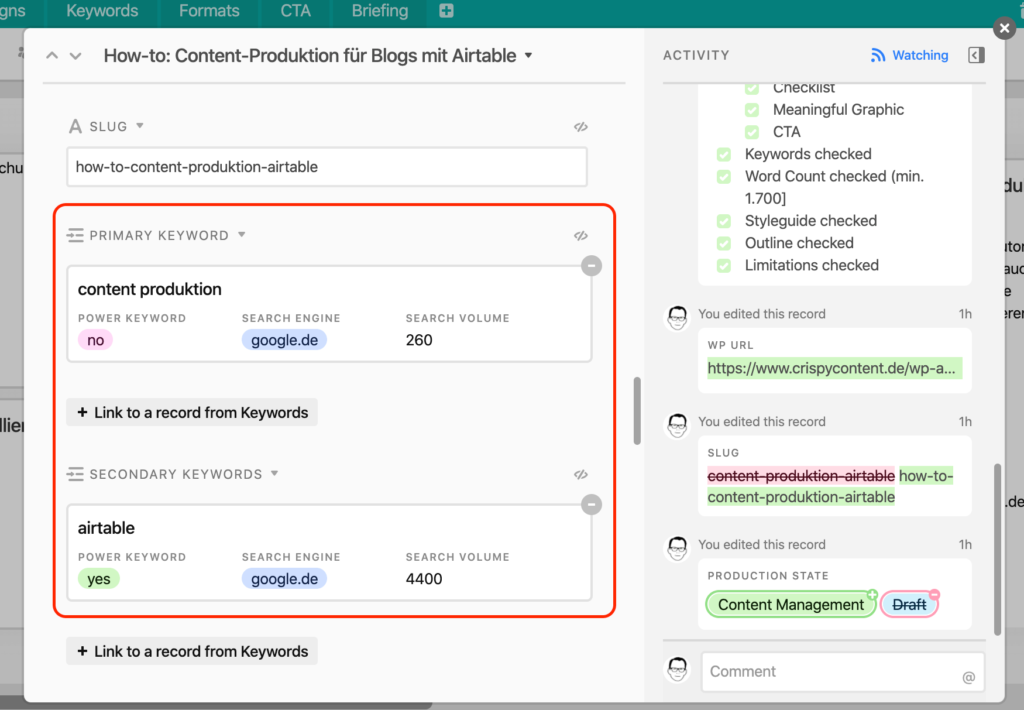The image size is (1024, 710).
Task: Toggle the Word Count checked checkbox
Action: click(724, 176)
